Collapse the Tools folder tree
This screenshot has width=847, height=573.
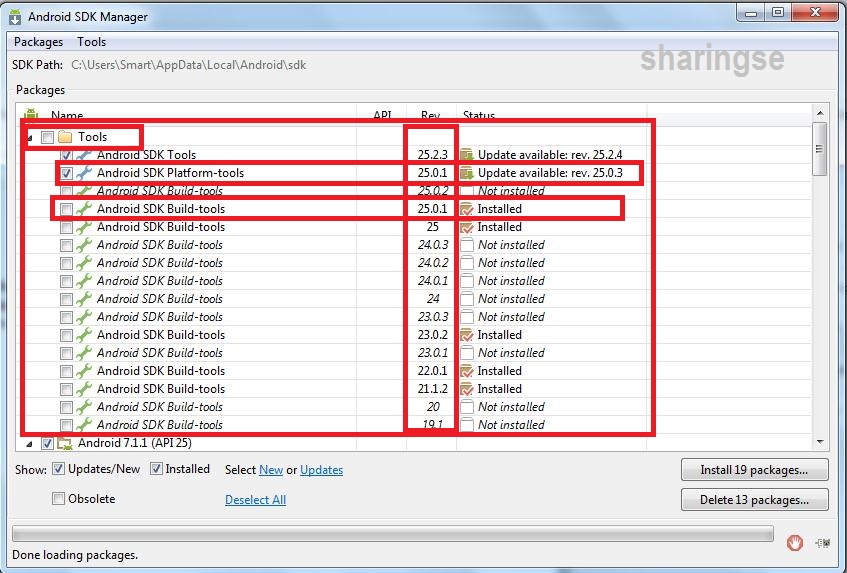[x=30, y=138]
